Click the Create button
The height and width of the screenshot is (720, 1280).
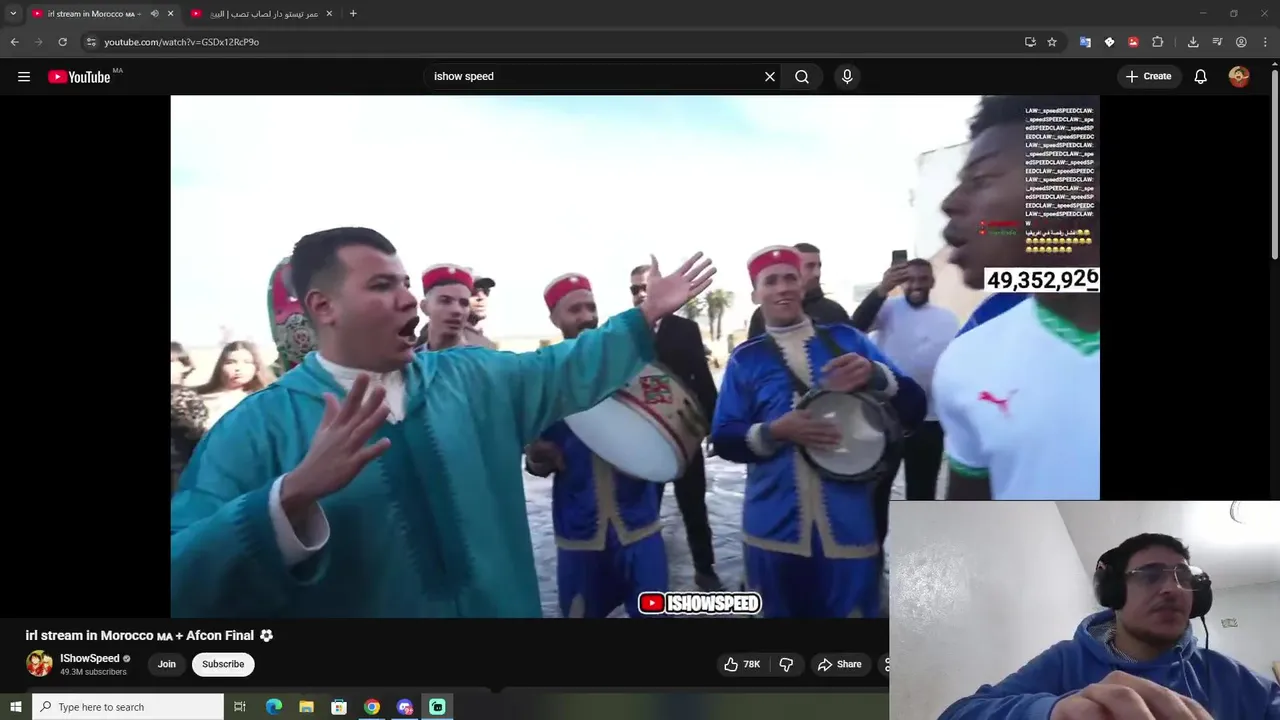point(1148,77)
